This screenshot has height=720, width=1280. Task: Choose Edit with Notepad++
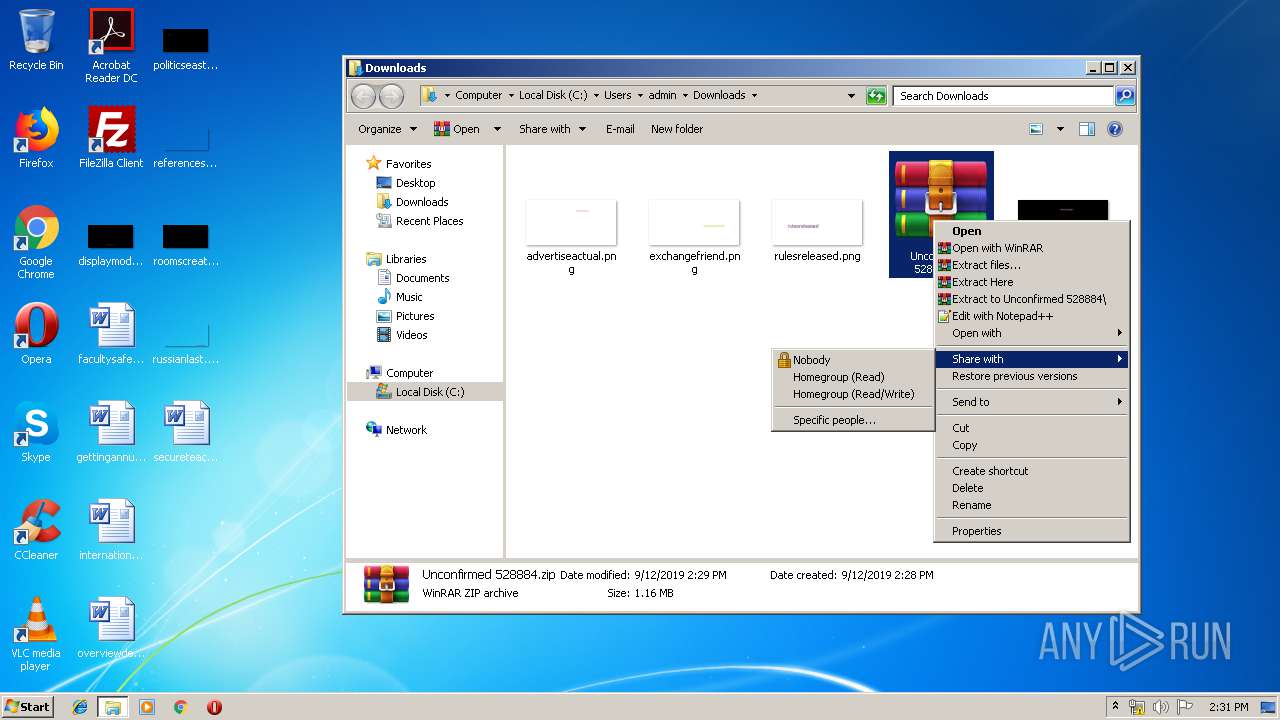1032,316
